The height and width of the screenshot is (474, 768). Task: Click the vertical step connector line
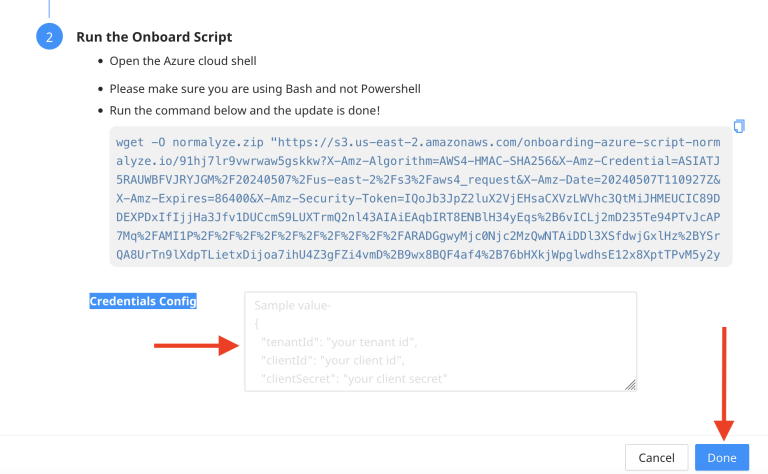tap(49, 8)
